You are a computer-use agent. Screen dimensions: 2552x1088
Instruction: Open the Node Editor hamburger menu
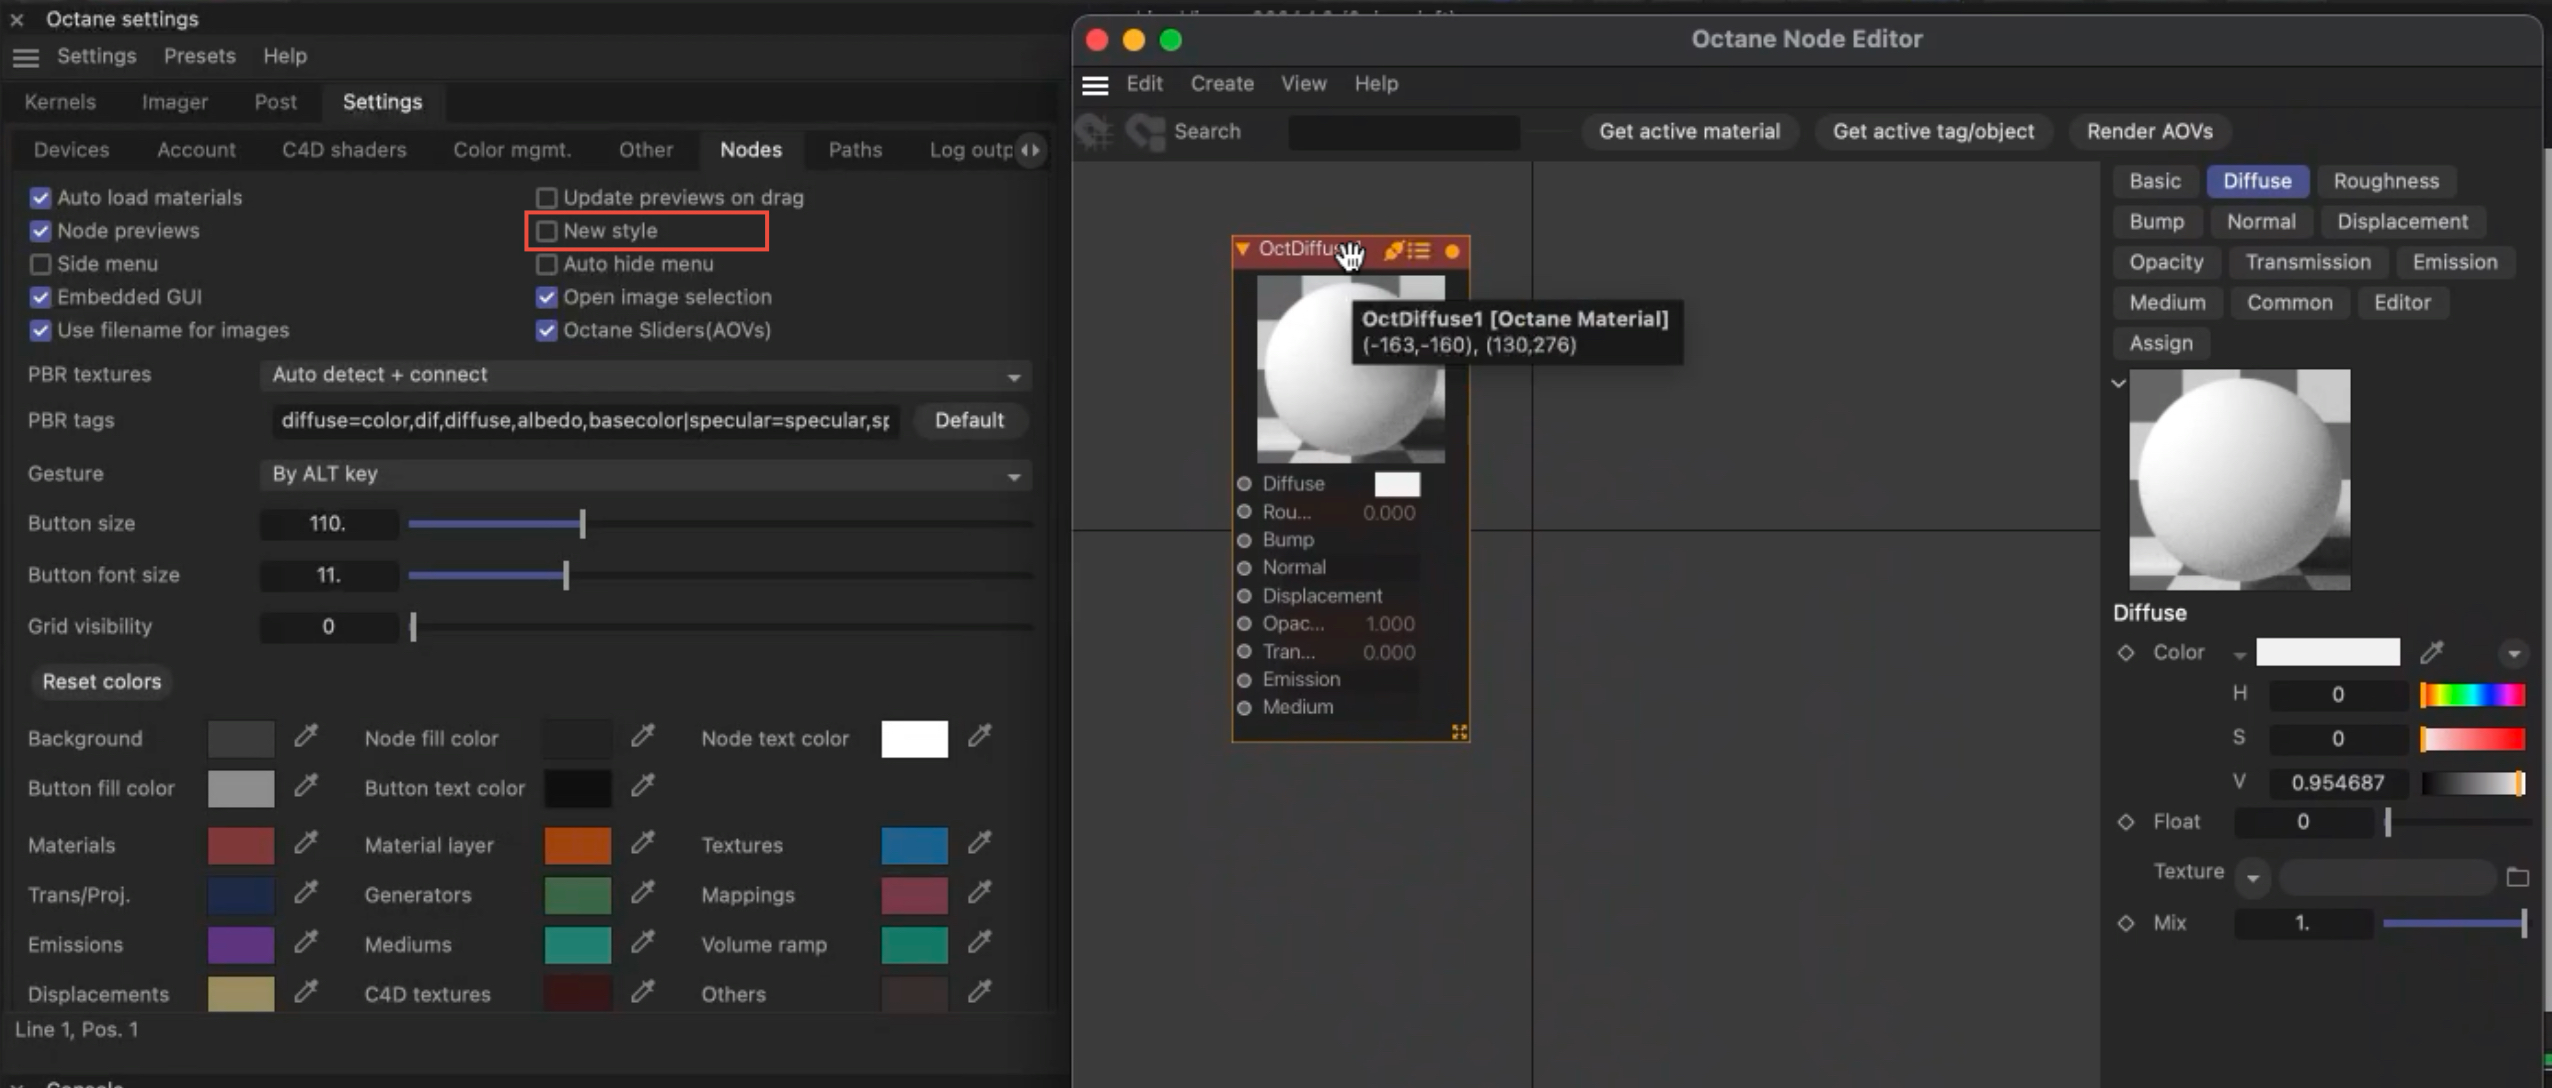point(1095,85)
